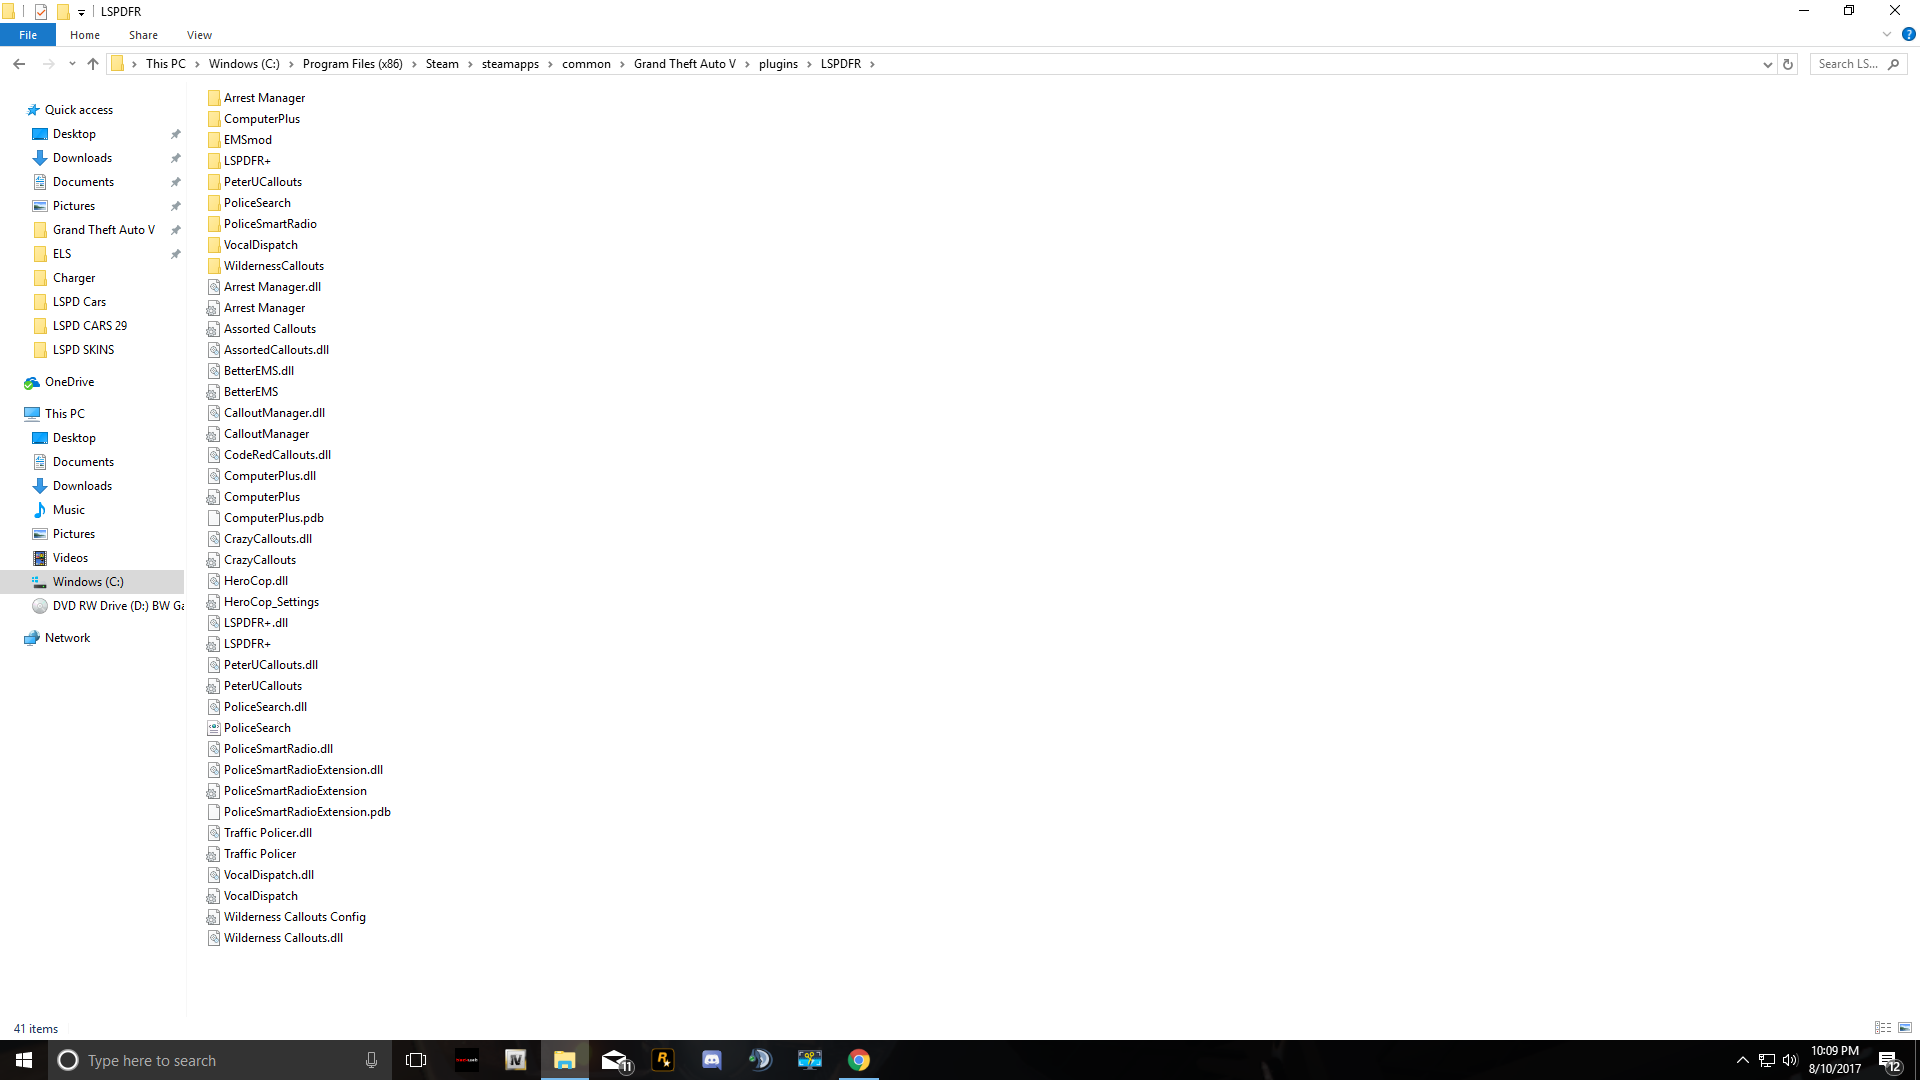Viewport: 1920px width, 1080px height.
Task: Open the PeterUCallouts folder
Action: coord(262,182)
